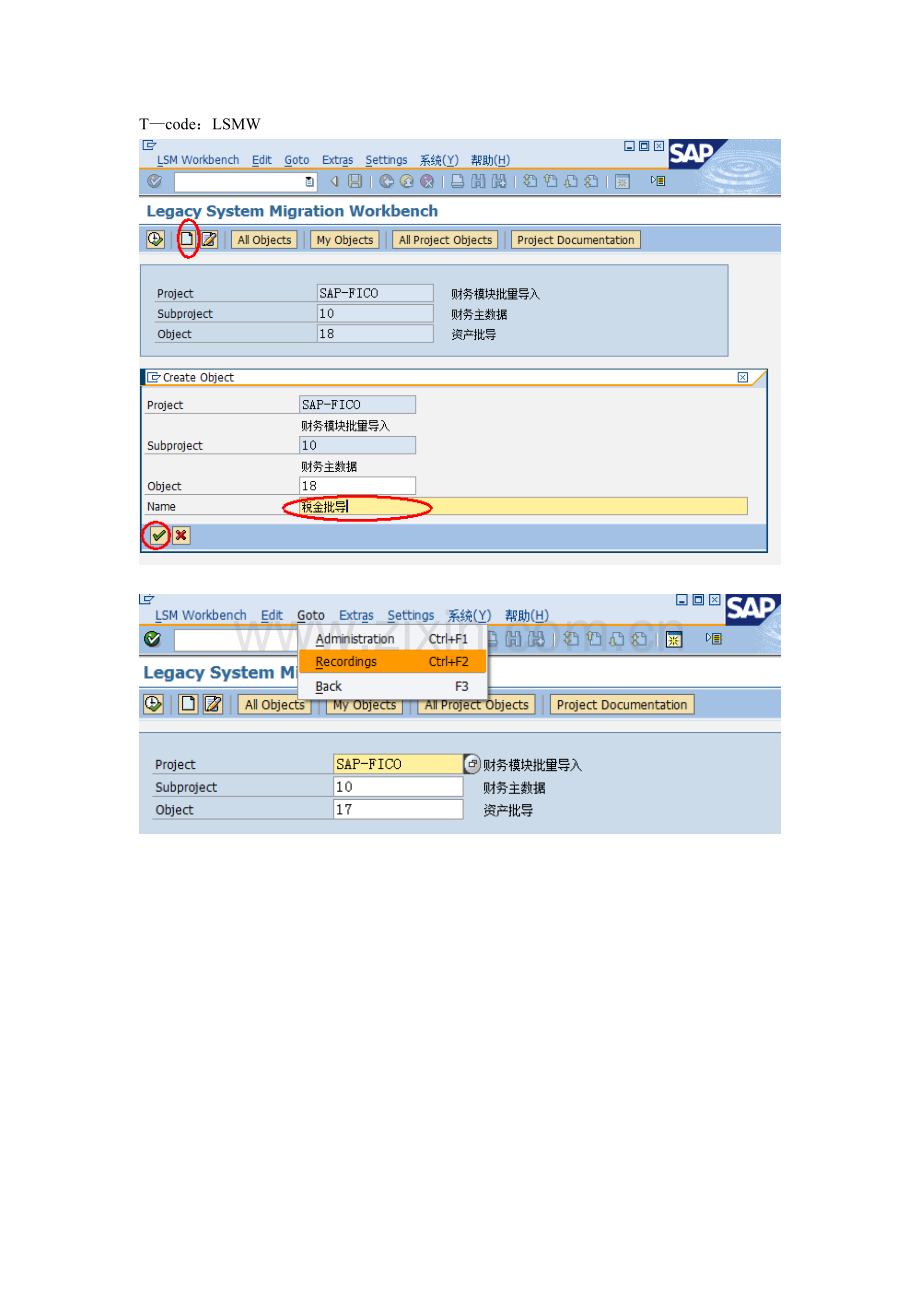Image resolution: width=920 pixels, height=1302 pixels.
Task: Click Previous Page icon in window behind Create Object dialog
Action: (551, 181)
